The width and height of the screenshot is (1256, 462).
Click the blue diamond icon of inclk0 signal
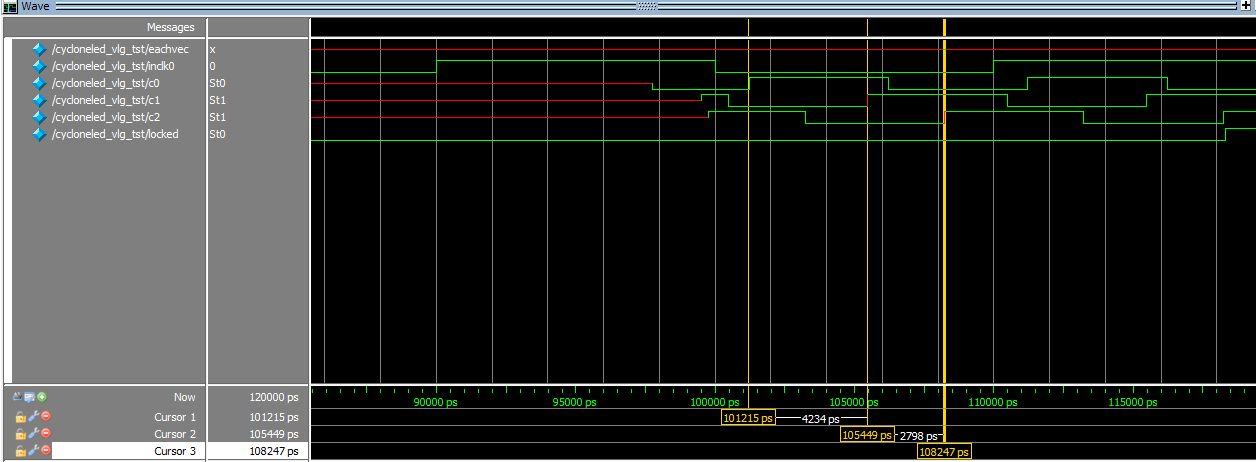tap(39, 66)
